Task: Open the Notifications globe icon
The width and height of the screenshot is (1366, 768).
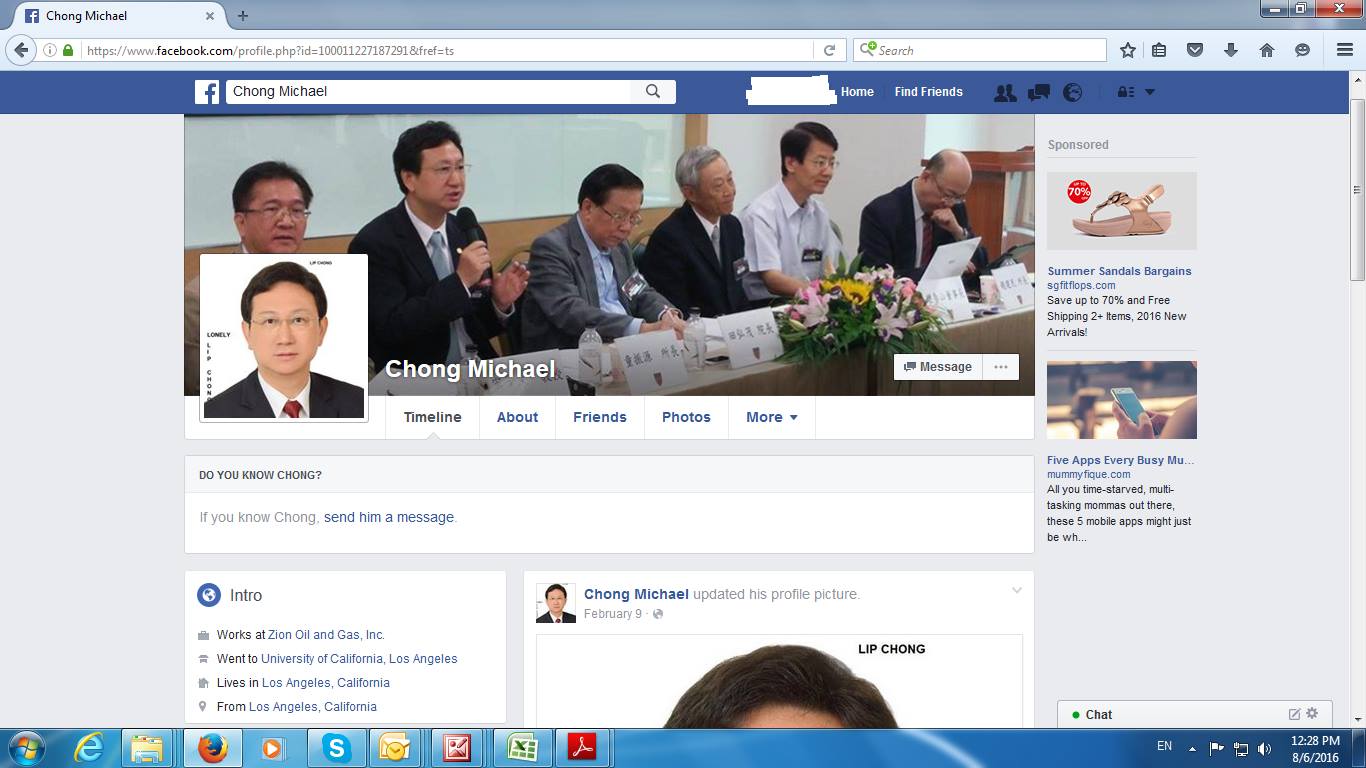Action: (x=1073, y=92)
